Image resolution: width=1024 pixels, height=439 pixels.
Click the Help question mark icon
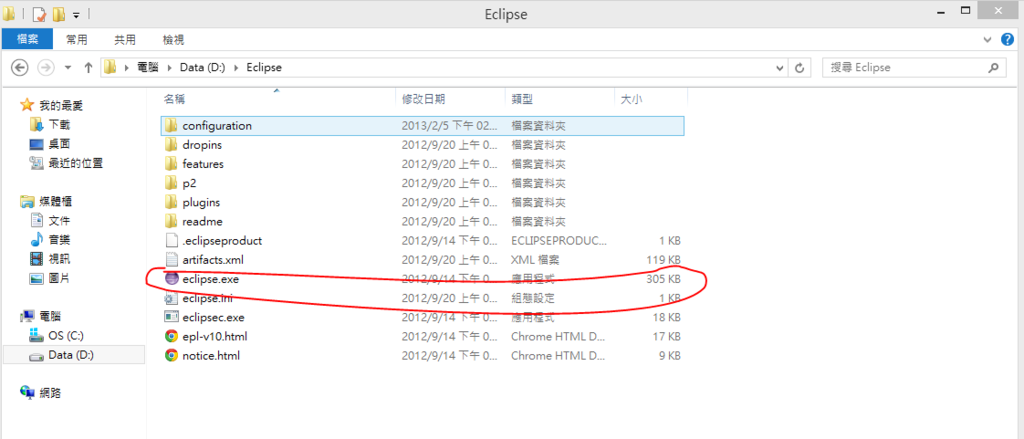coord(1008,40)
